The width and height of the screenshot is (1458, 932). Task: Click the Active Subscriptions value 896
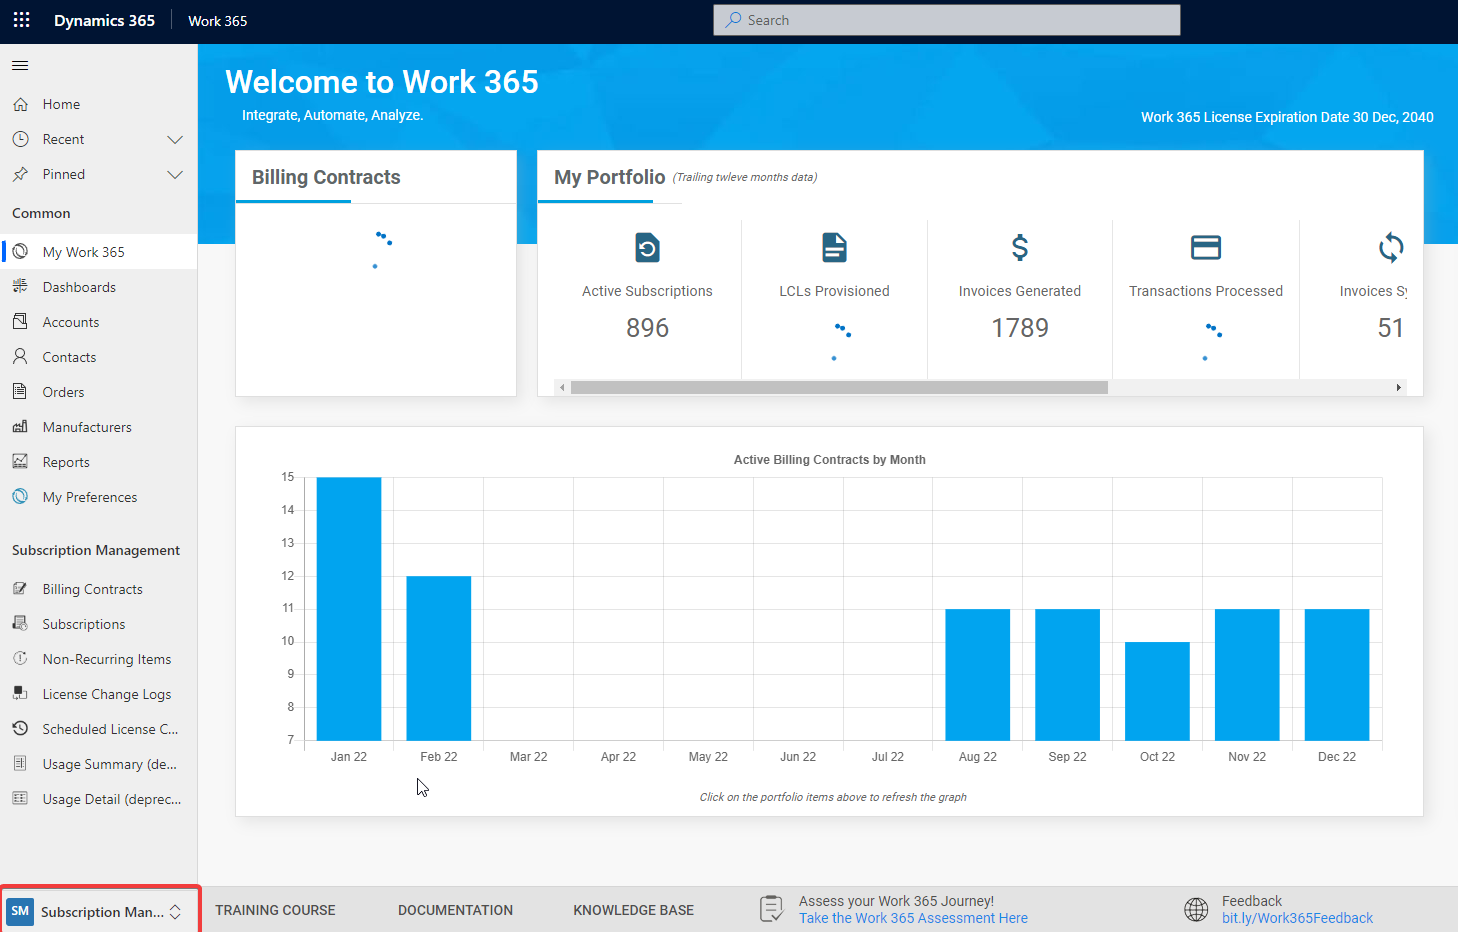[x=648, y=328]
